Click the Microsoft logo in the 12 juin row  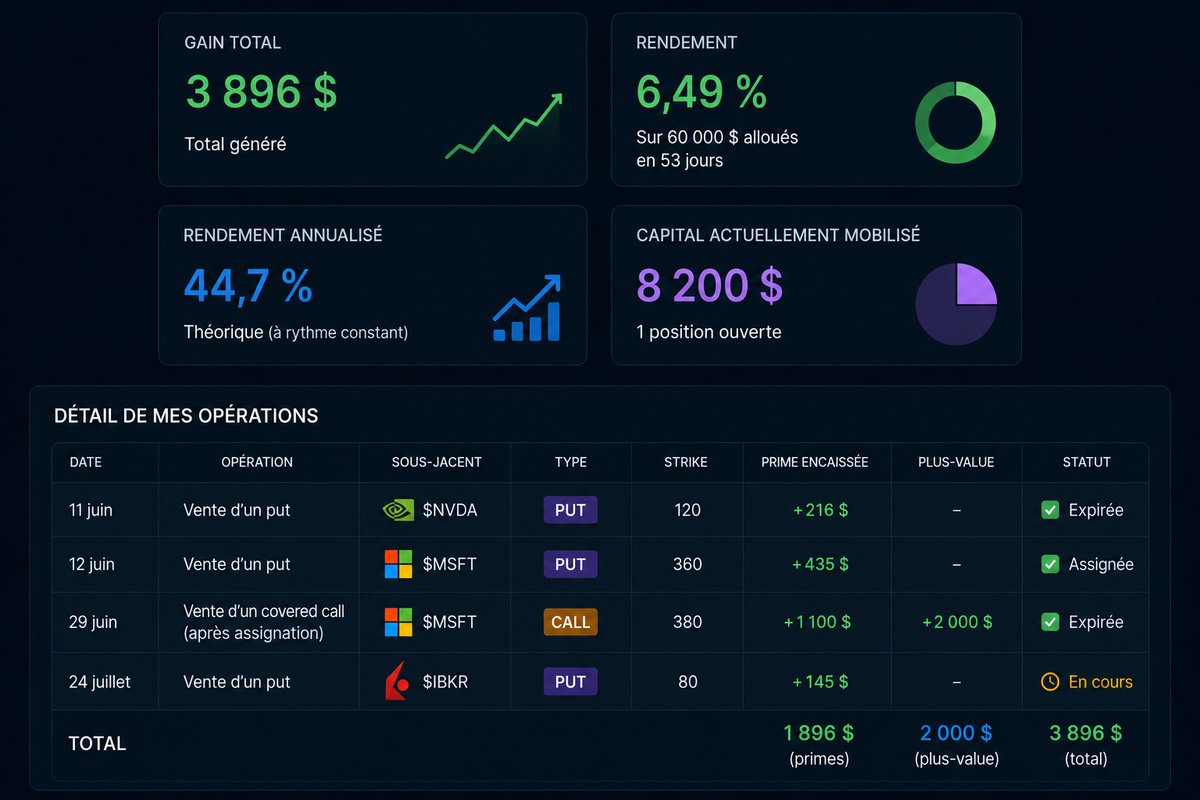click(x=398, y=564)
